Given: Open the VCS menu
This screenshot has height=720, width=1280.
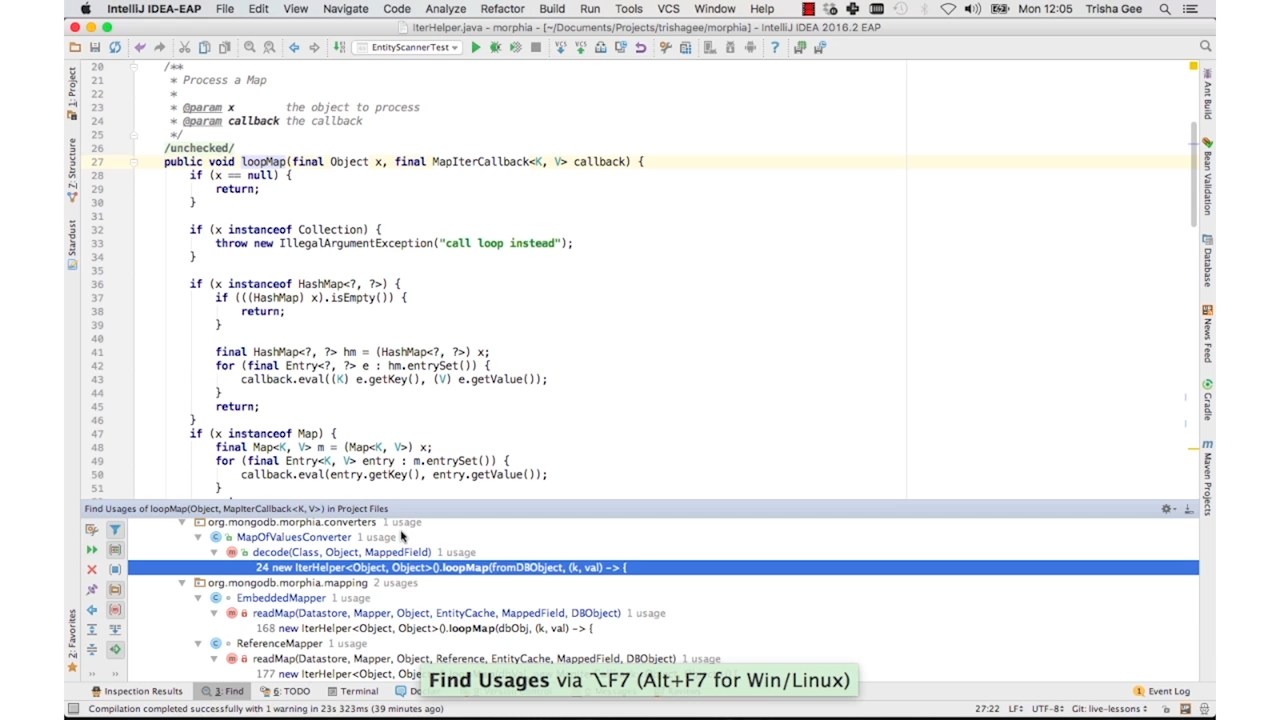Looking at the screenshot, I should pos(668,9).
